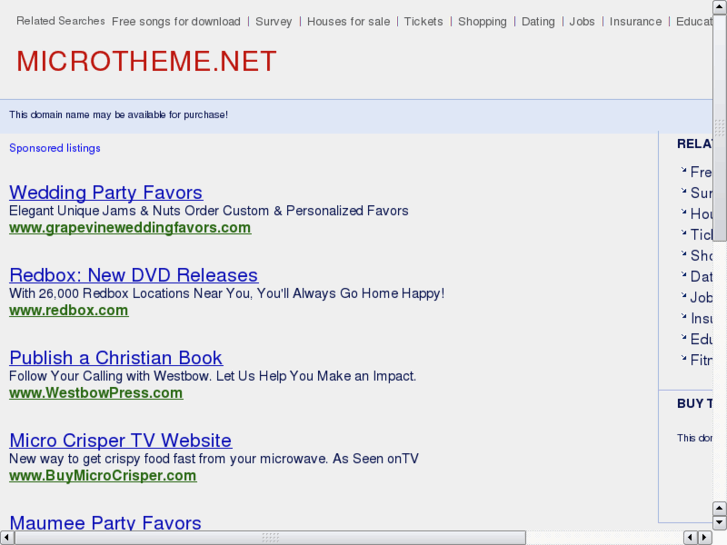Click sidebar arrow icon next to 'Tic'

(683, 233)
